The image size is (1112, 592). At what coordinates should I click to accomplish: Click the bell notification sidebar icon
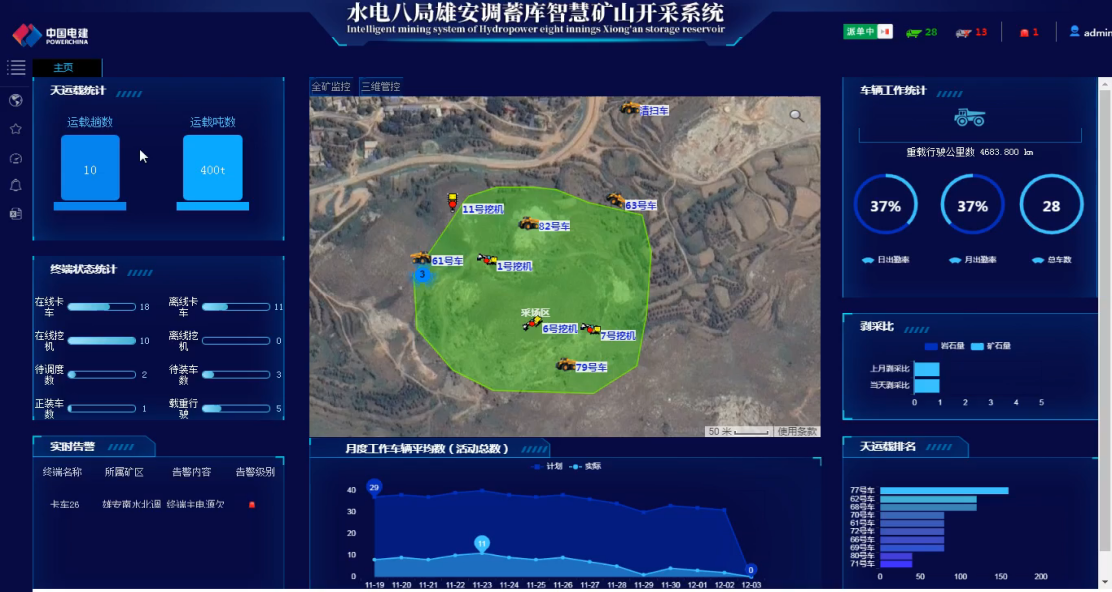16,185
